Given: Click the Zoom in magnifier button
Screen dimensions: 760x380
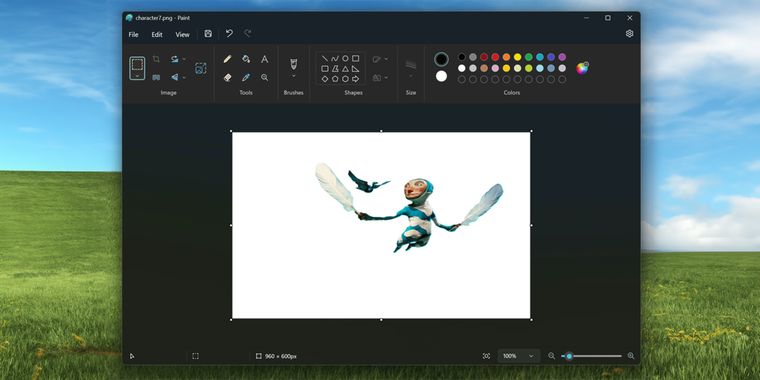Looking at the screenshot, I should click(631, 356).
